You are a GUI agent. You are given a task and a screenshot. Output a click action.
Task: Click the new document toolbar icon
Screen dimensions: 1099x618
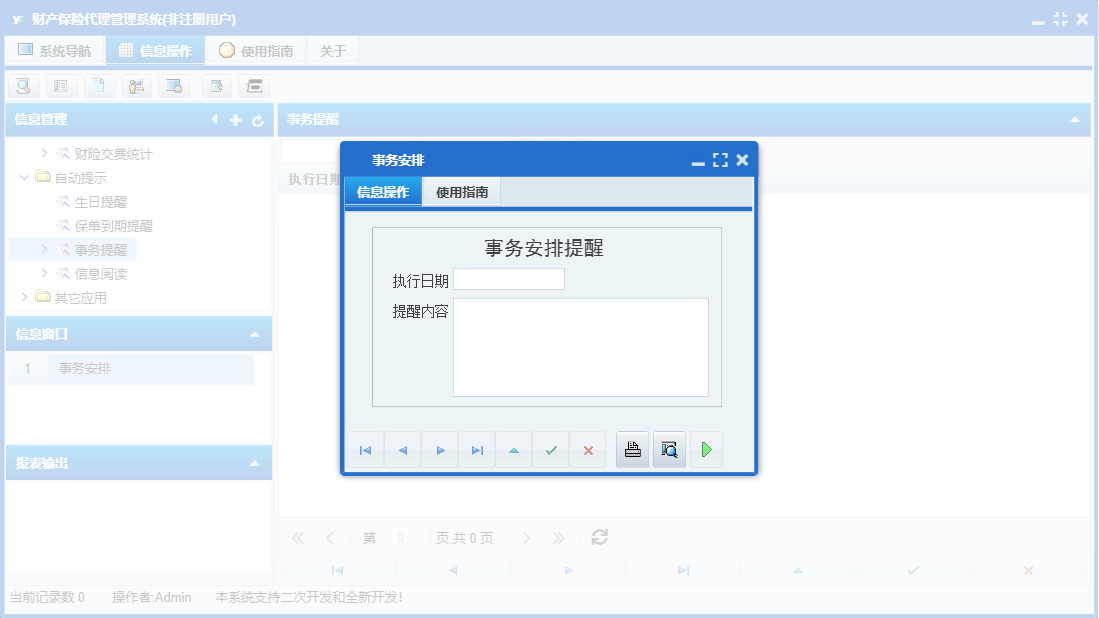99,86
